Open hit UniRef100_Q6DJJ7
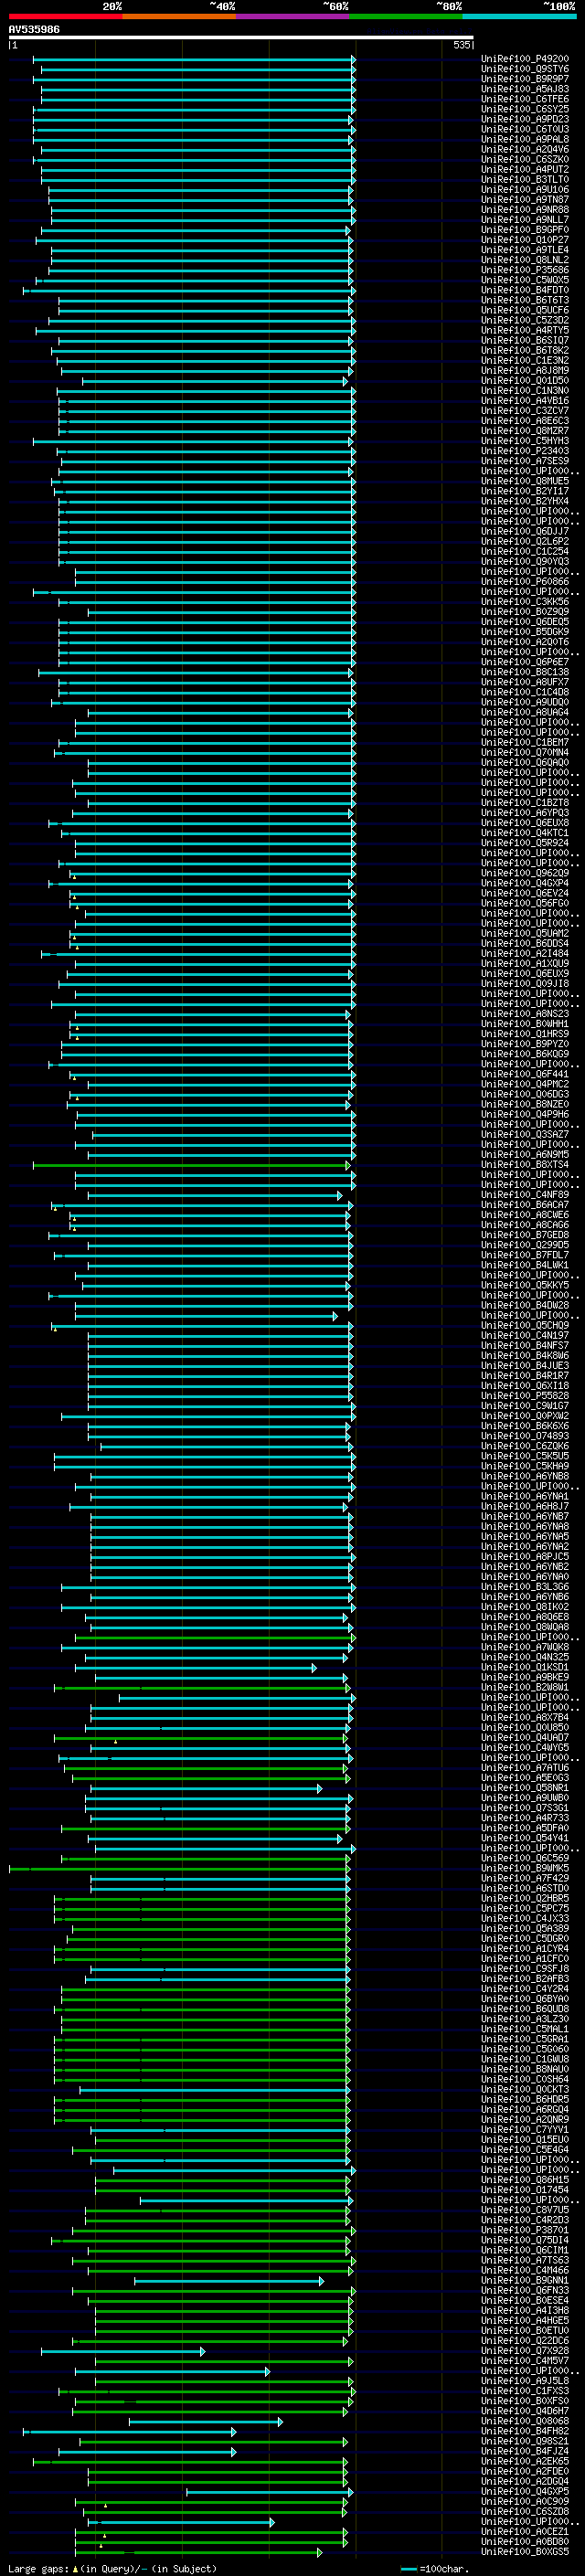585x2576 pixels. click(524, 531)
